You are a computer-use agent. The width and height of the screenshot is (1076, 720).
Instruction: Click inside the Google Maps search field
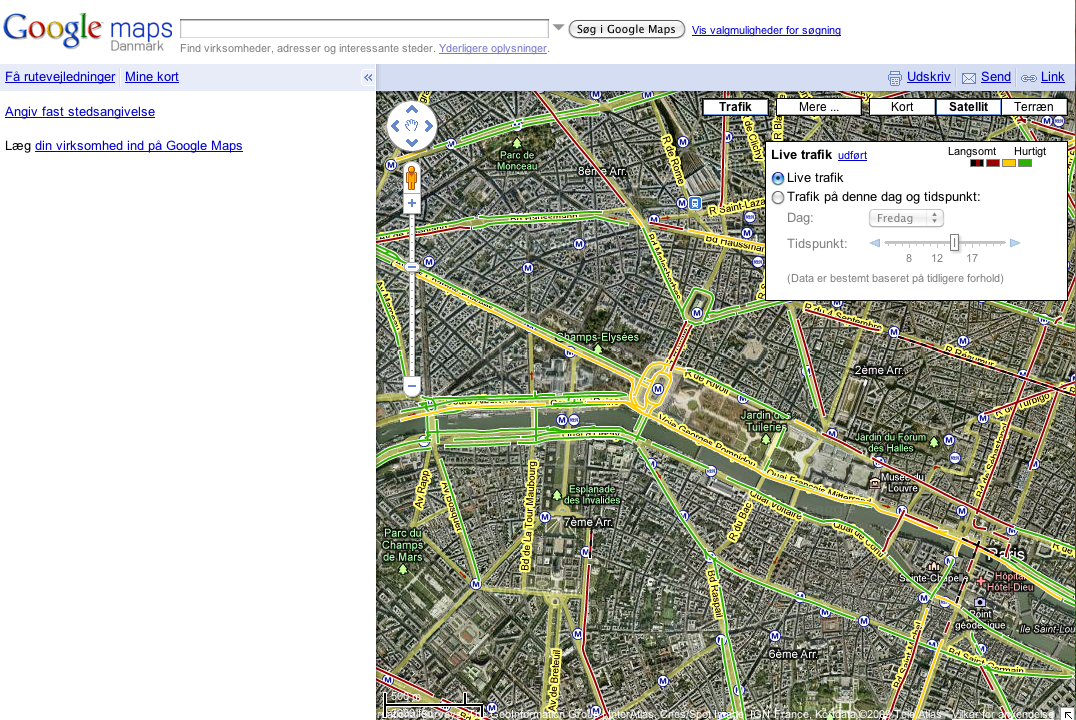coord(364,29)
